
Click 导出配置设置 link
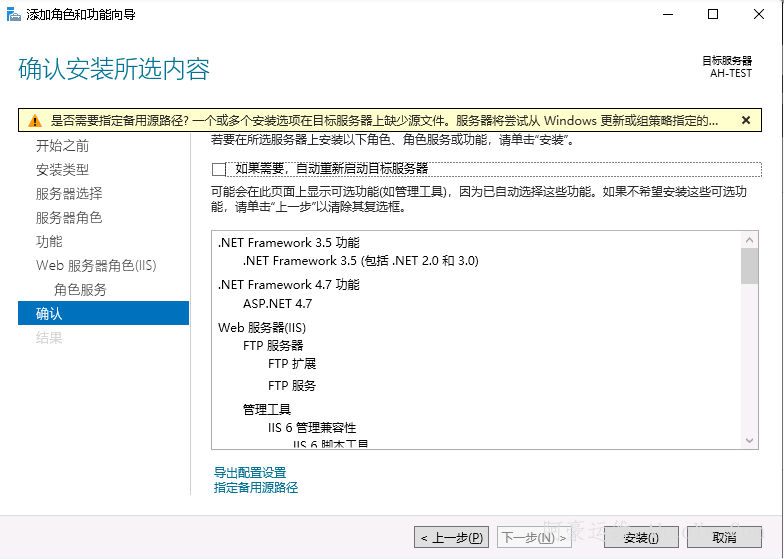pos(250,473)
